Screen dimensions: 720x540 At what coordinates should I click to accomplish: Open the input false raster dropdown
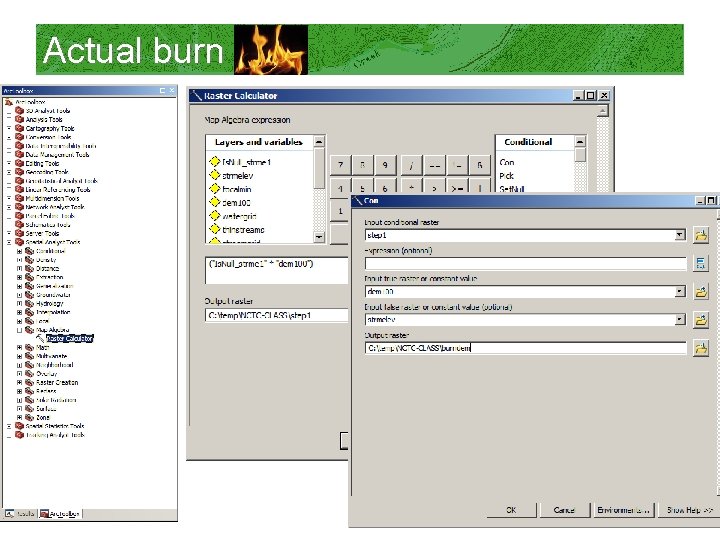point(680,320)
